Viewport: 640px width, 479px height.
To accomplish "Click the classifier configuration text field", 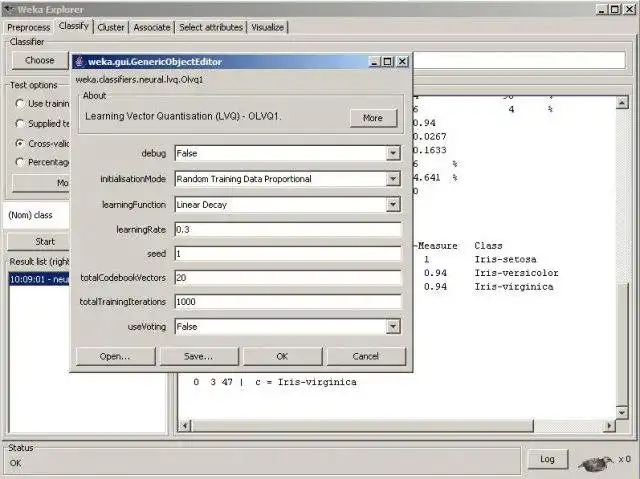I will coord(518,60).
